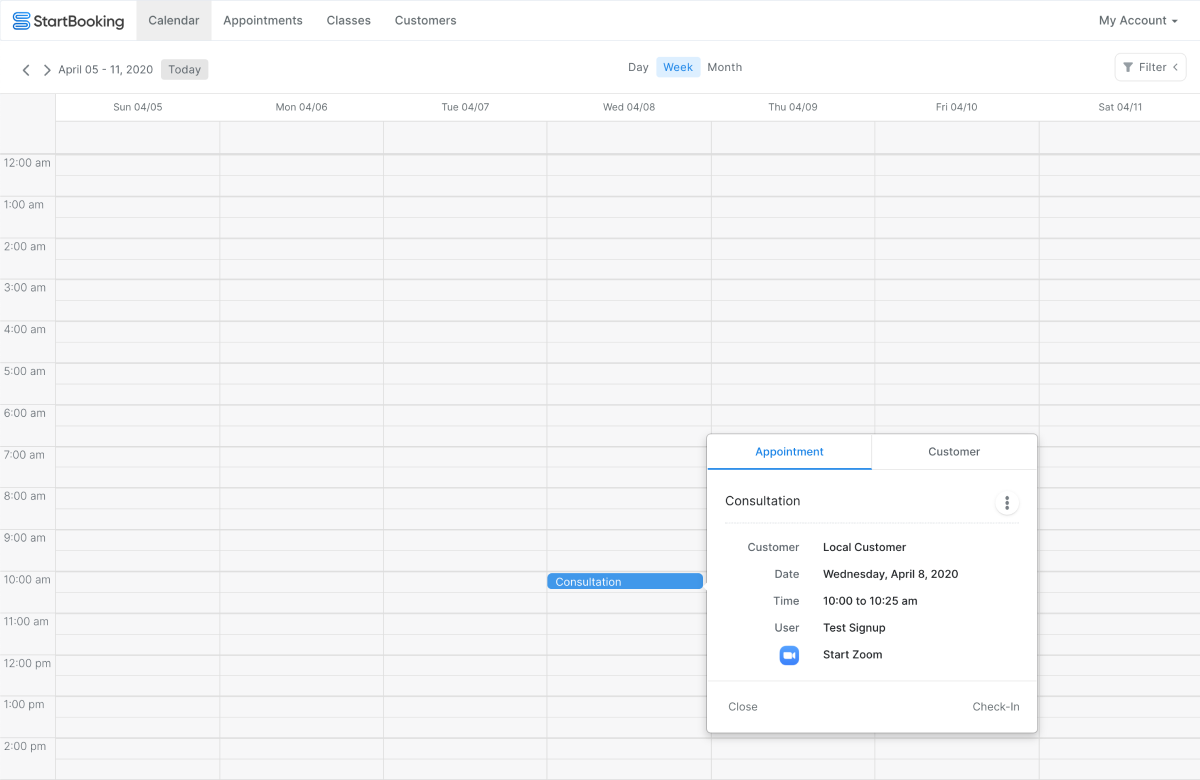1200x780 pixels.
Task: Click the Thu 04/09 column header
Action: click(x=793, y=107)
